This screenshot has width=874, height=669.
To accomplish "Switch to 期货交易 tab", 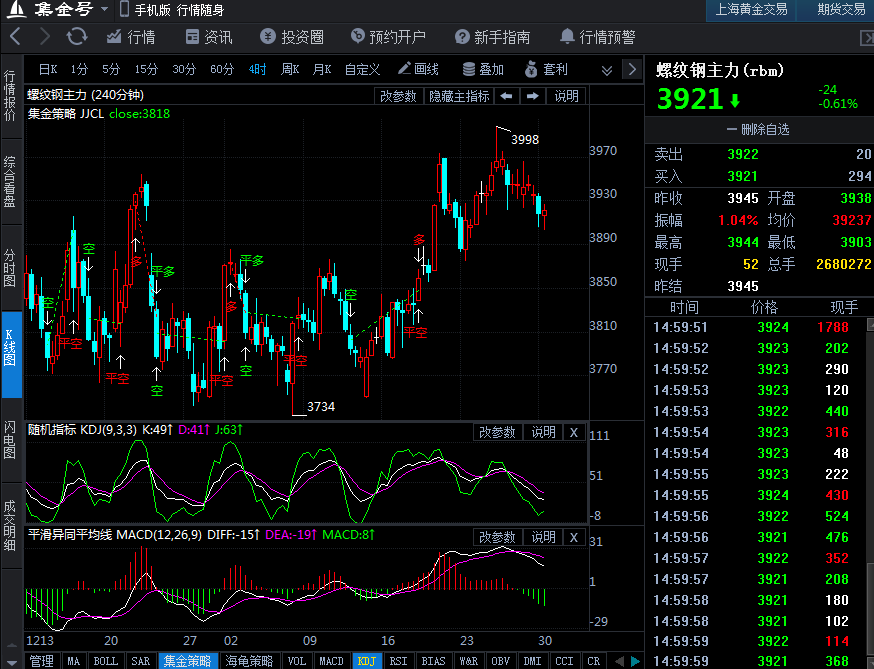I will click(840, 10).
